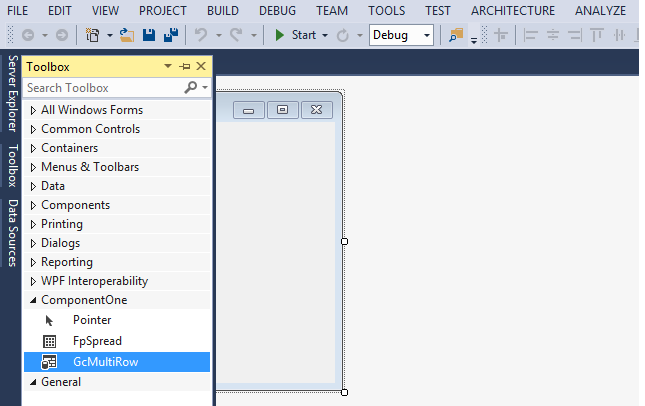Open the Debug configuration combo box
The height and width of the screenshot is (406, 645).
tap(401, 35)
